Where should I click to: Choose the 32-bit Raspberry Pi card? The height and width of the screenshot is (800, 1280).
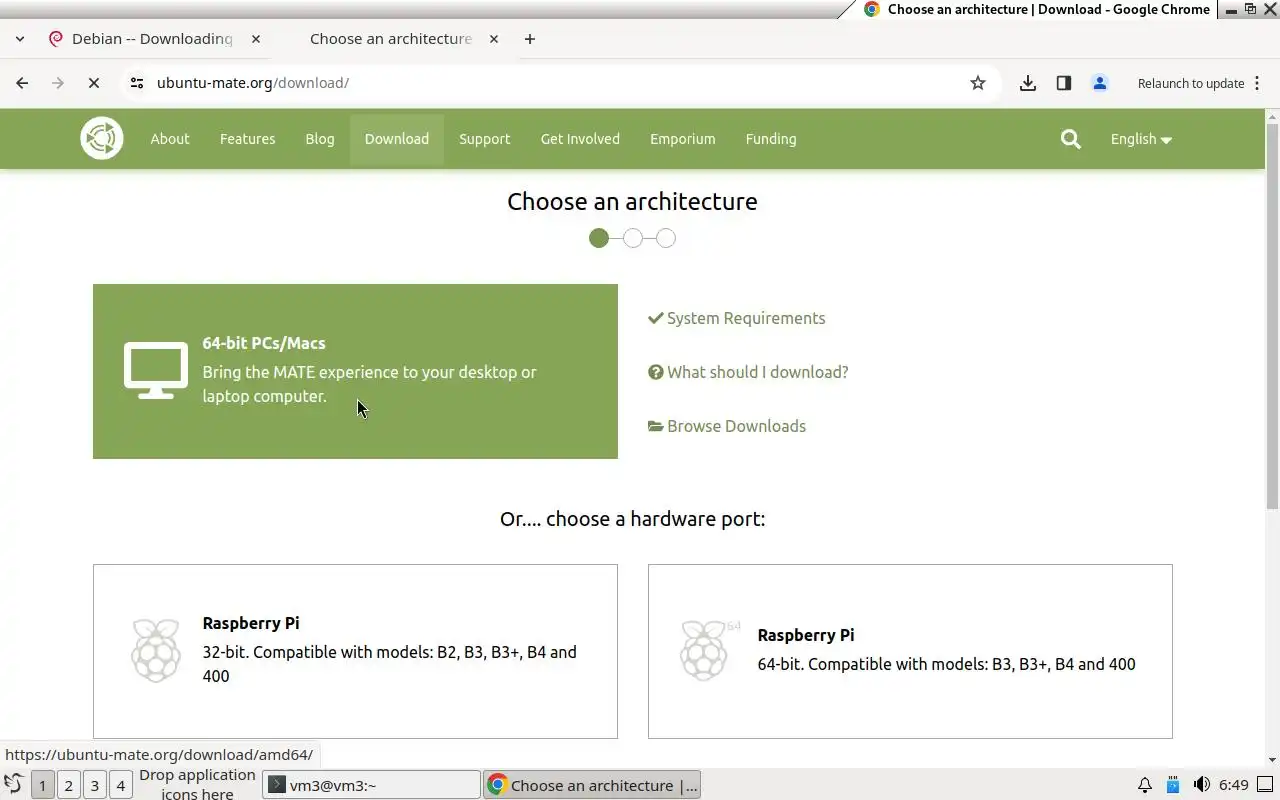coord(355,651)
